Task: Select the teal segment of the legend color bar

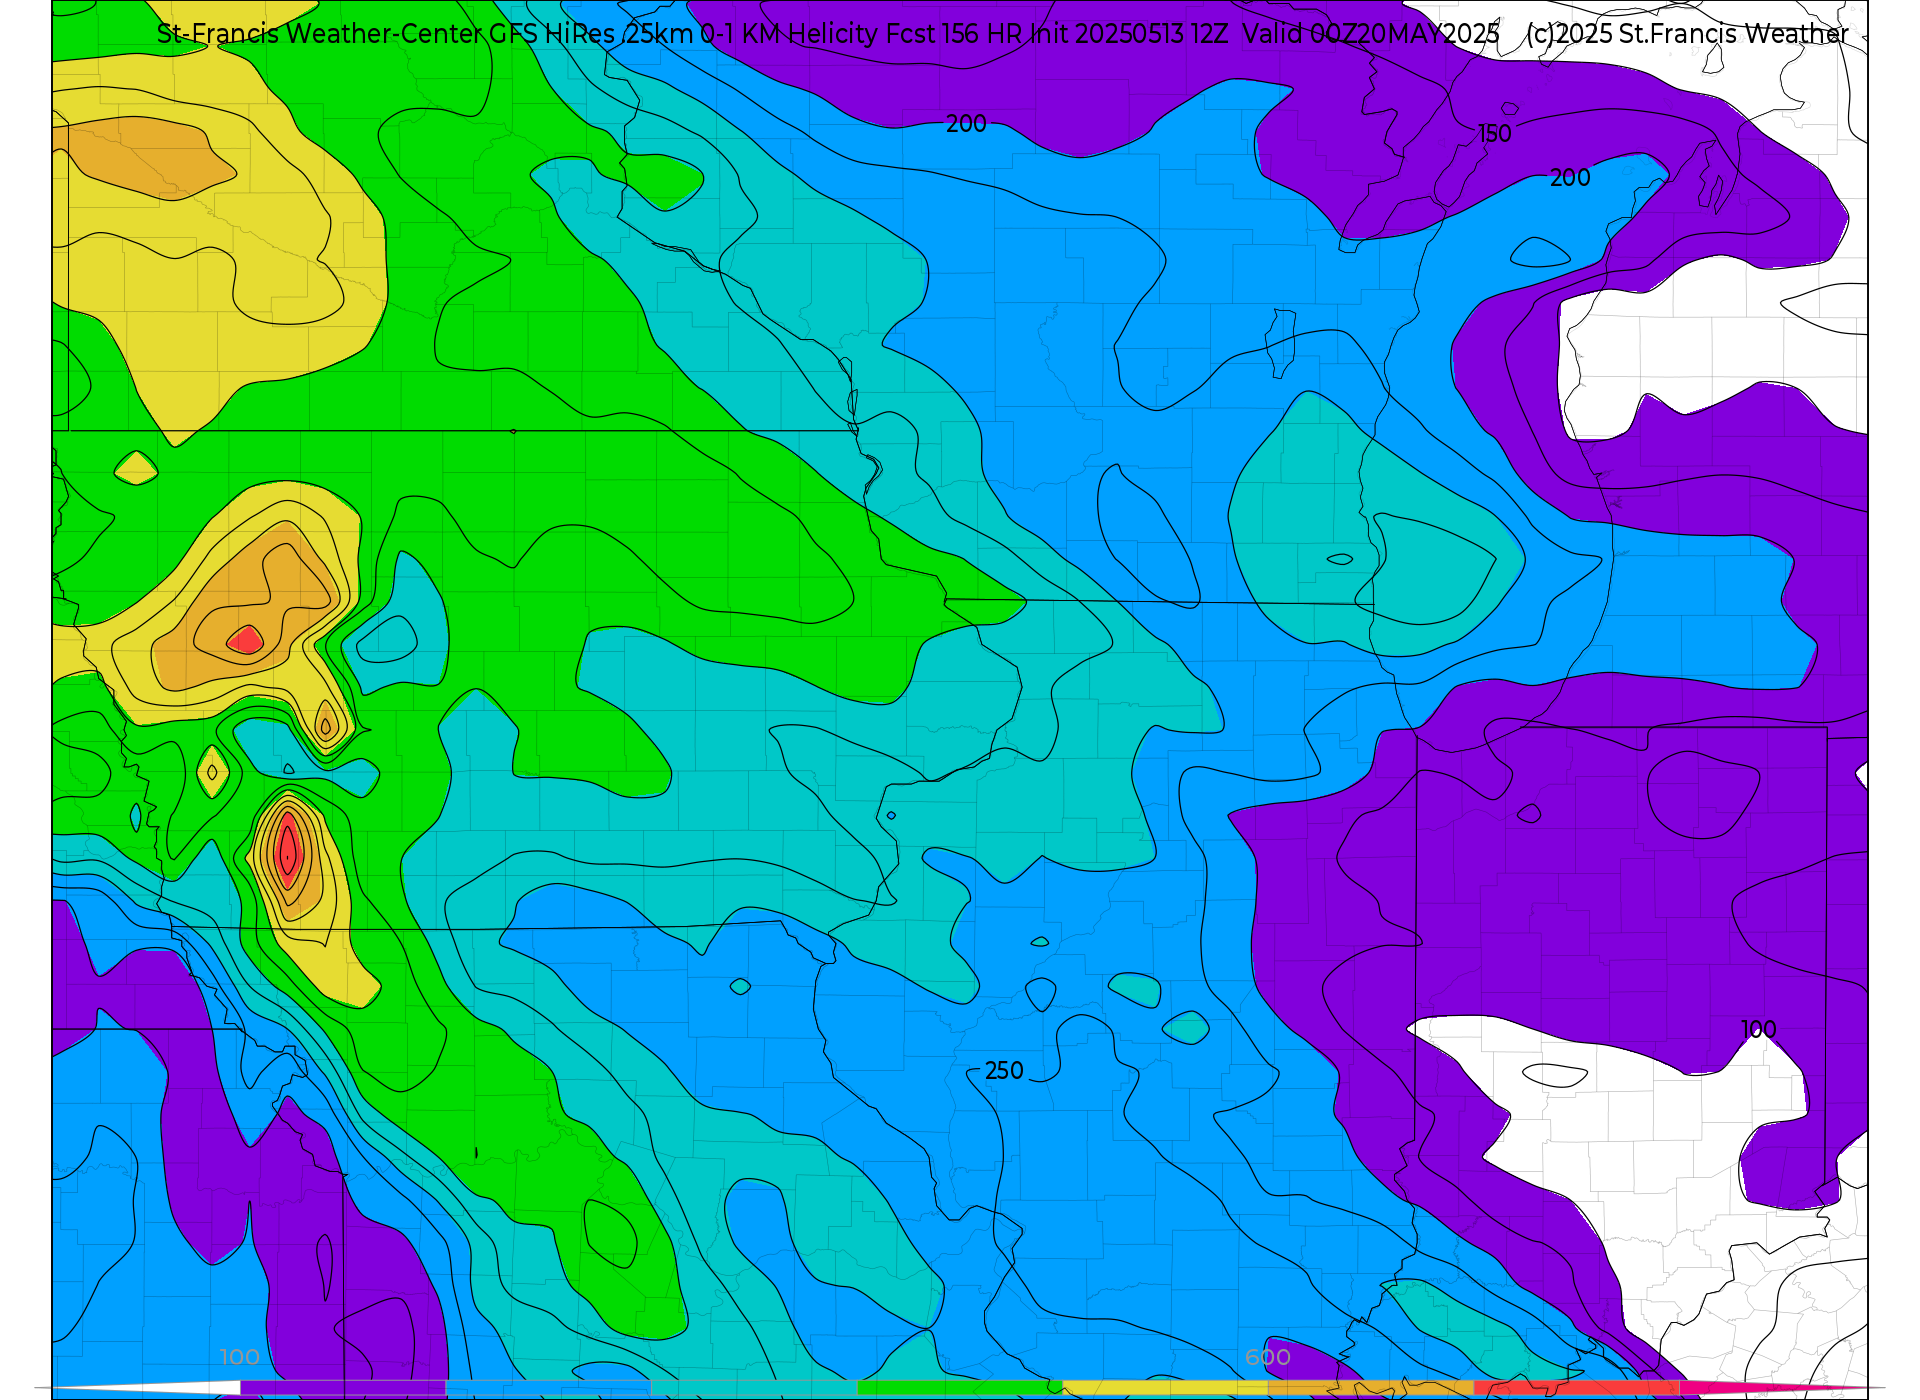Action: pos(754,1388)
